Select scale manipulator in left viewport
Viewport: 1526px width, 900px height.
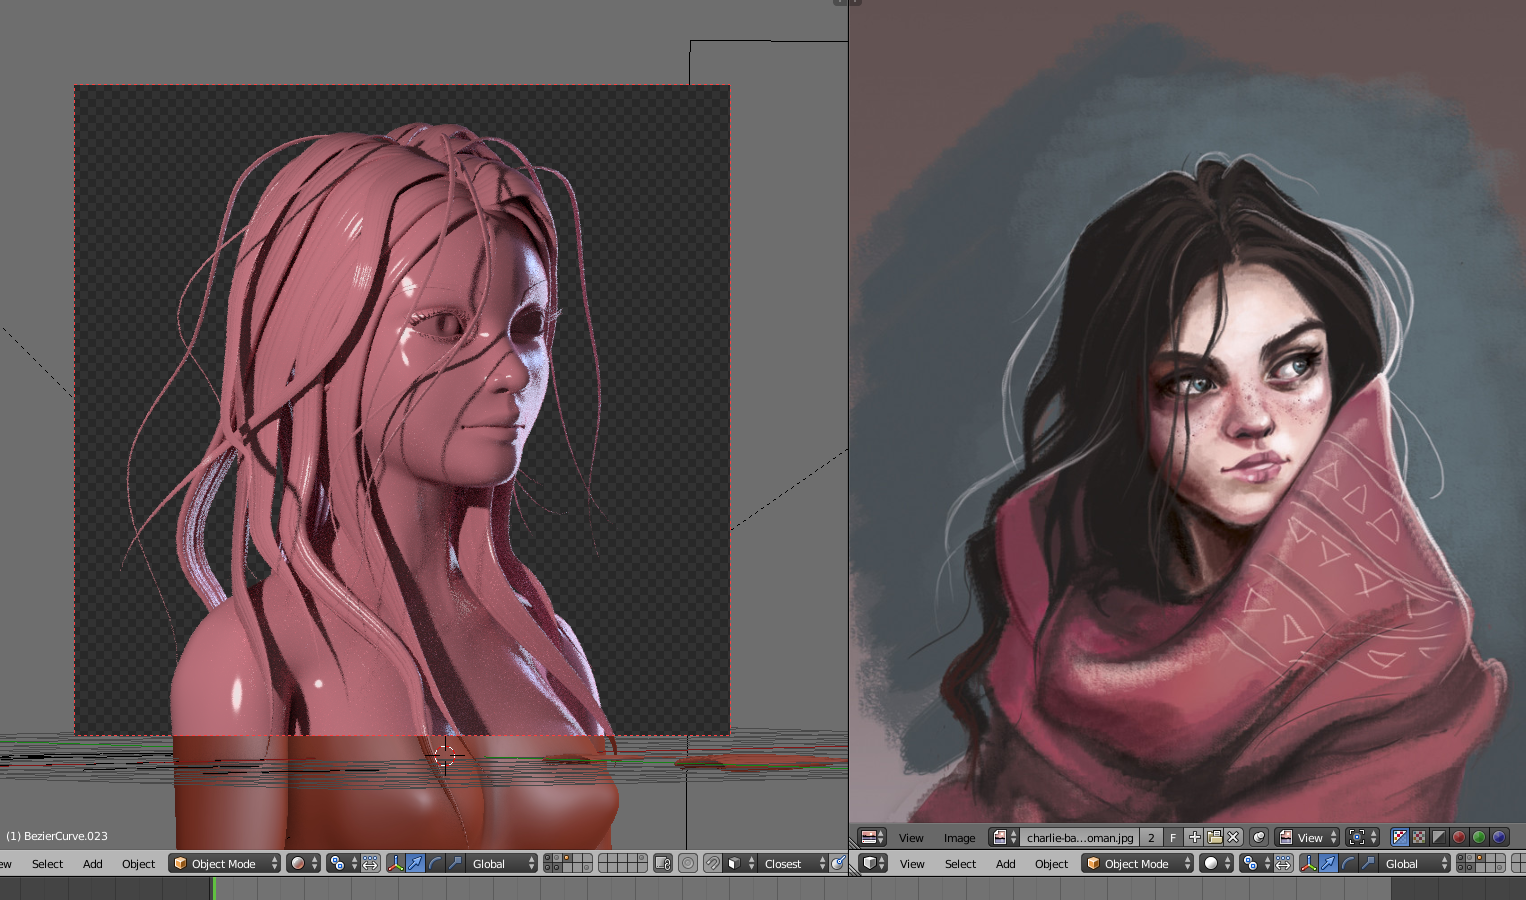[455, 863]
